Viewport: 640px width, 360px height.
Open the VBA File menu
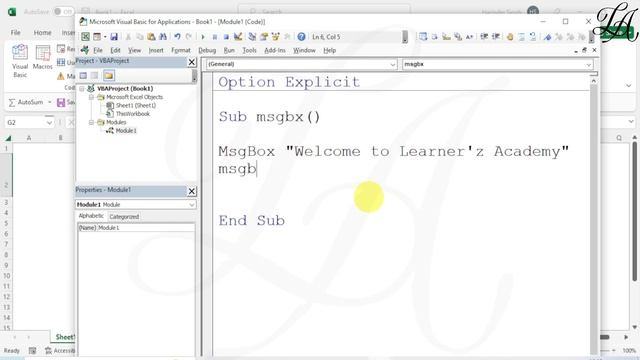click(x=98, y=50)
